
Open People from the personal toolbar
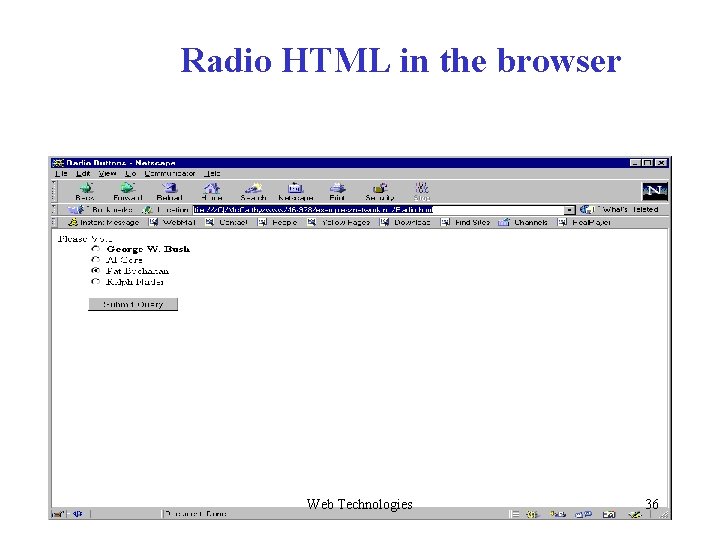click(278, 222)
